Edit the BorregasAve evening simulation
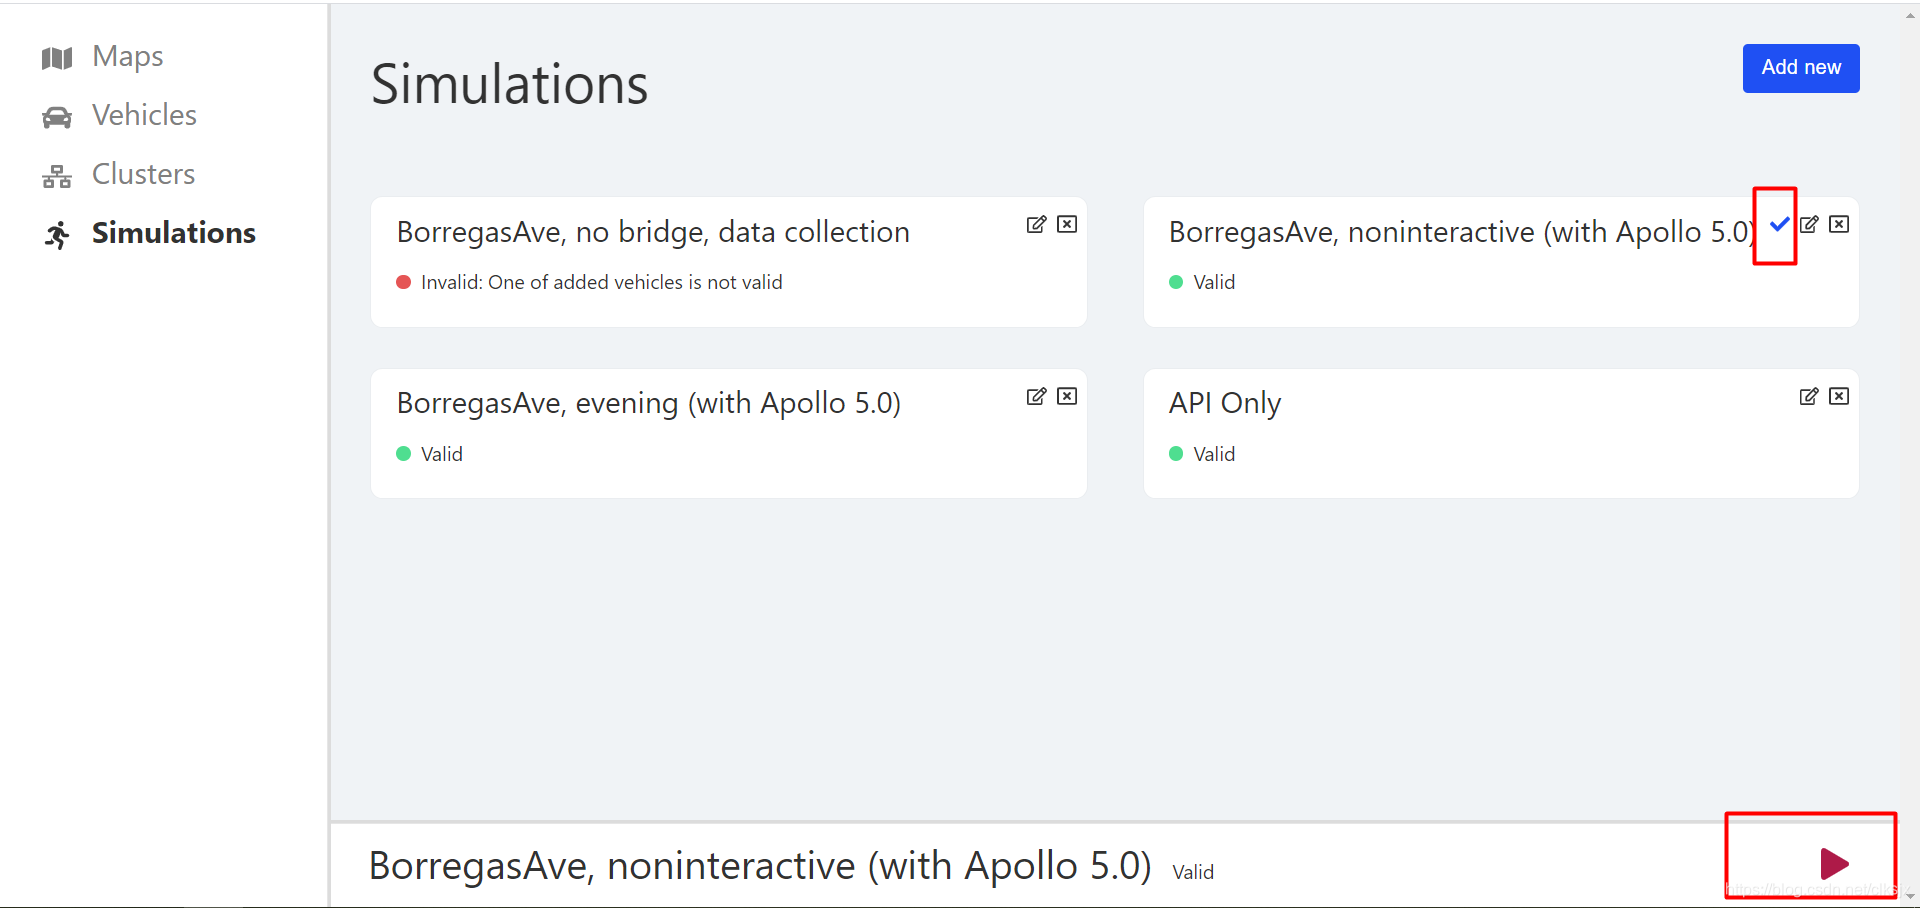 [x=1036, y=396]
